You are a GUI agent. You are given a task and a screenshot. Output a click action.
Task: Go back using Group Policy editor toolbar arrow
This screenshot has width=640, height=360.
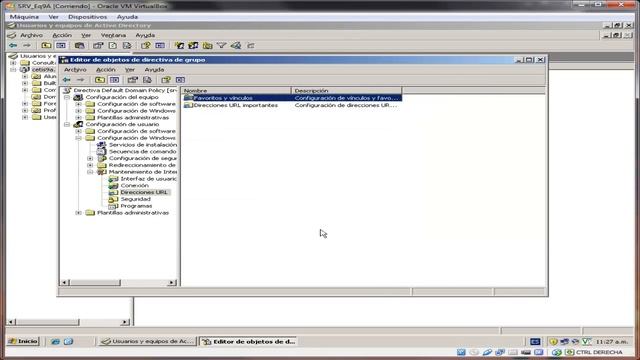[67, 80]
